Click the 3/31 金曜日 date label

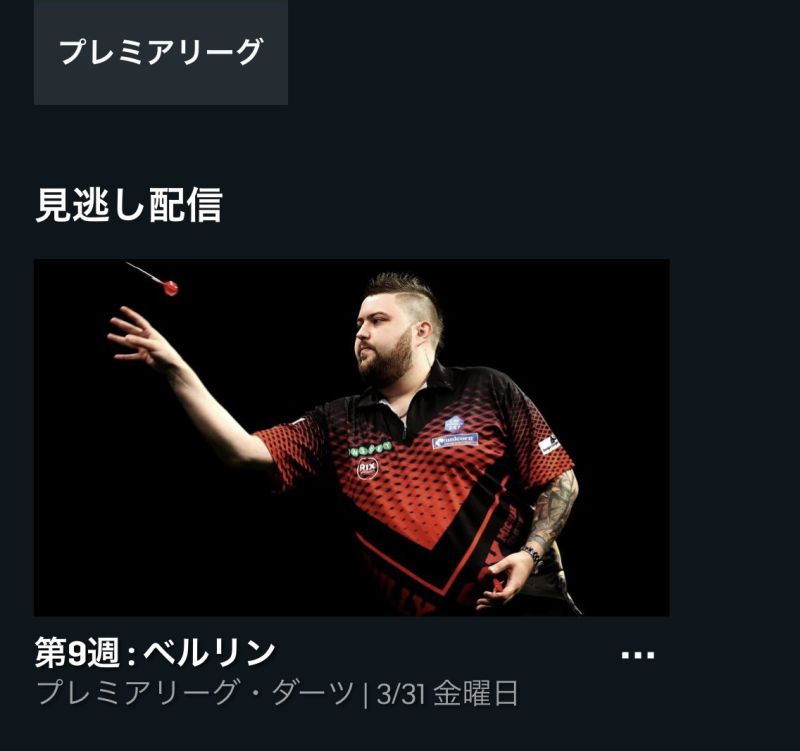click(447, 693)
